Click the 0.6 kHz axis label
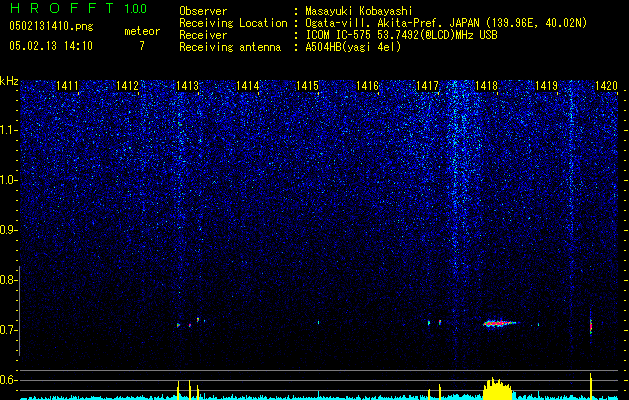The image size is (629, 400). click(8, 380)
